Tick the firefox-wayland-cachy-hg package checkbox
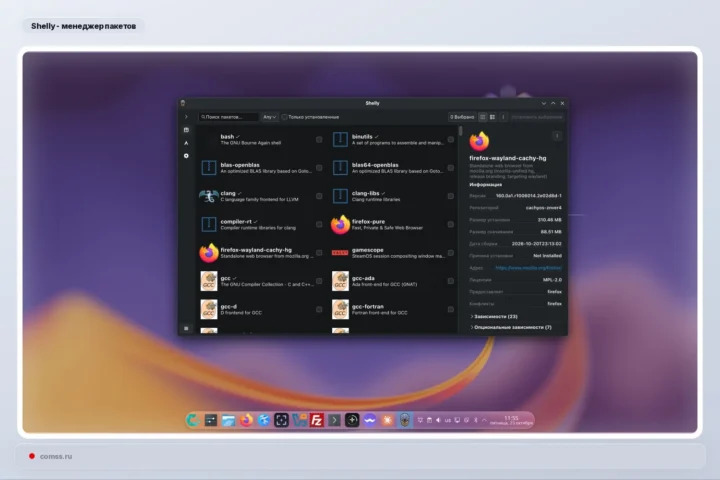The width and height of the screenshot is (720, 480). click(319, 253)
